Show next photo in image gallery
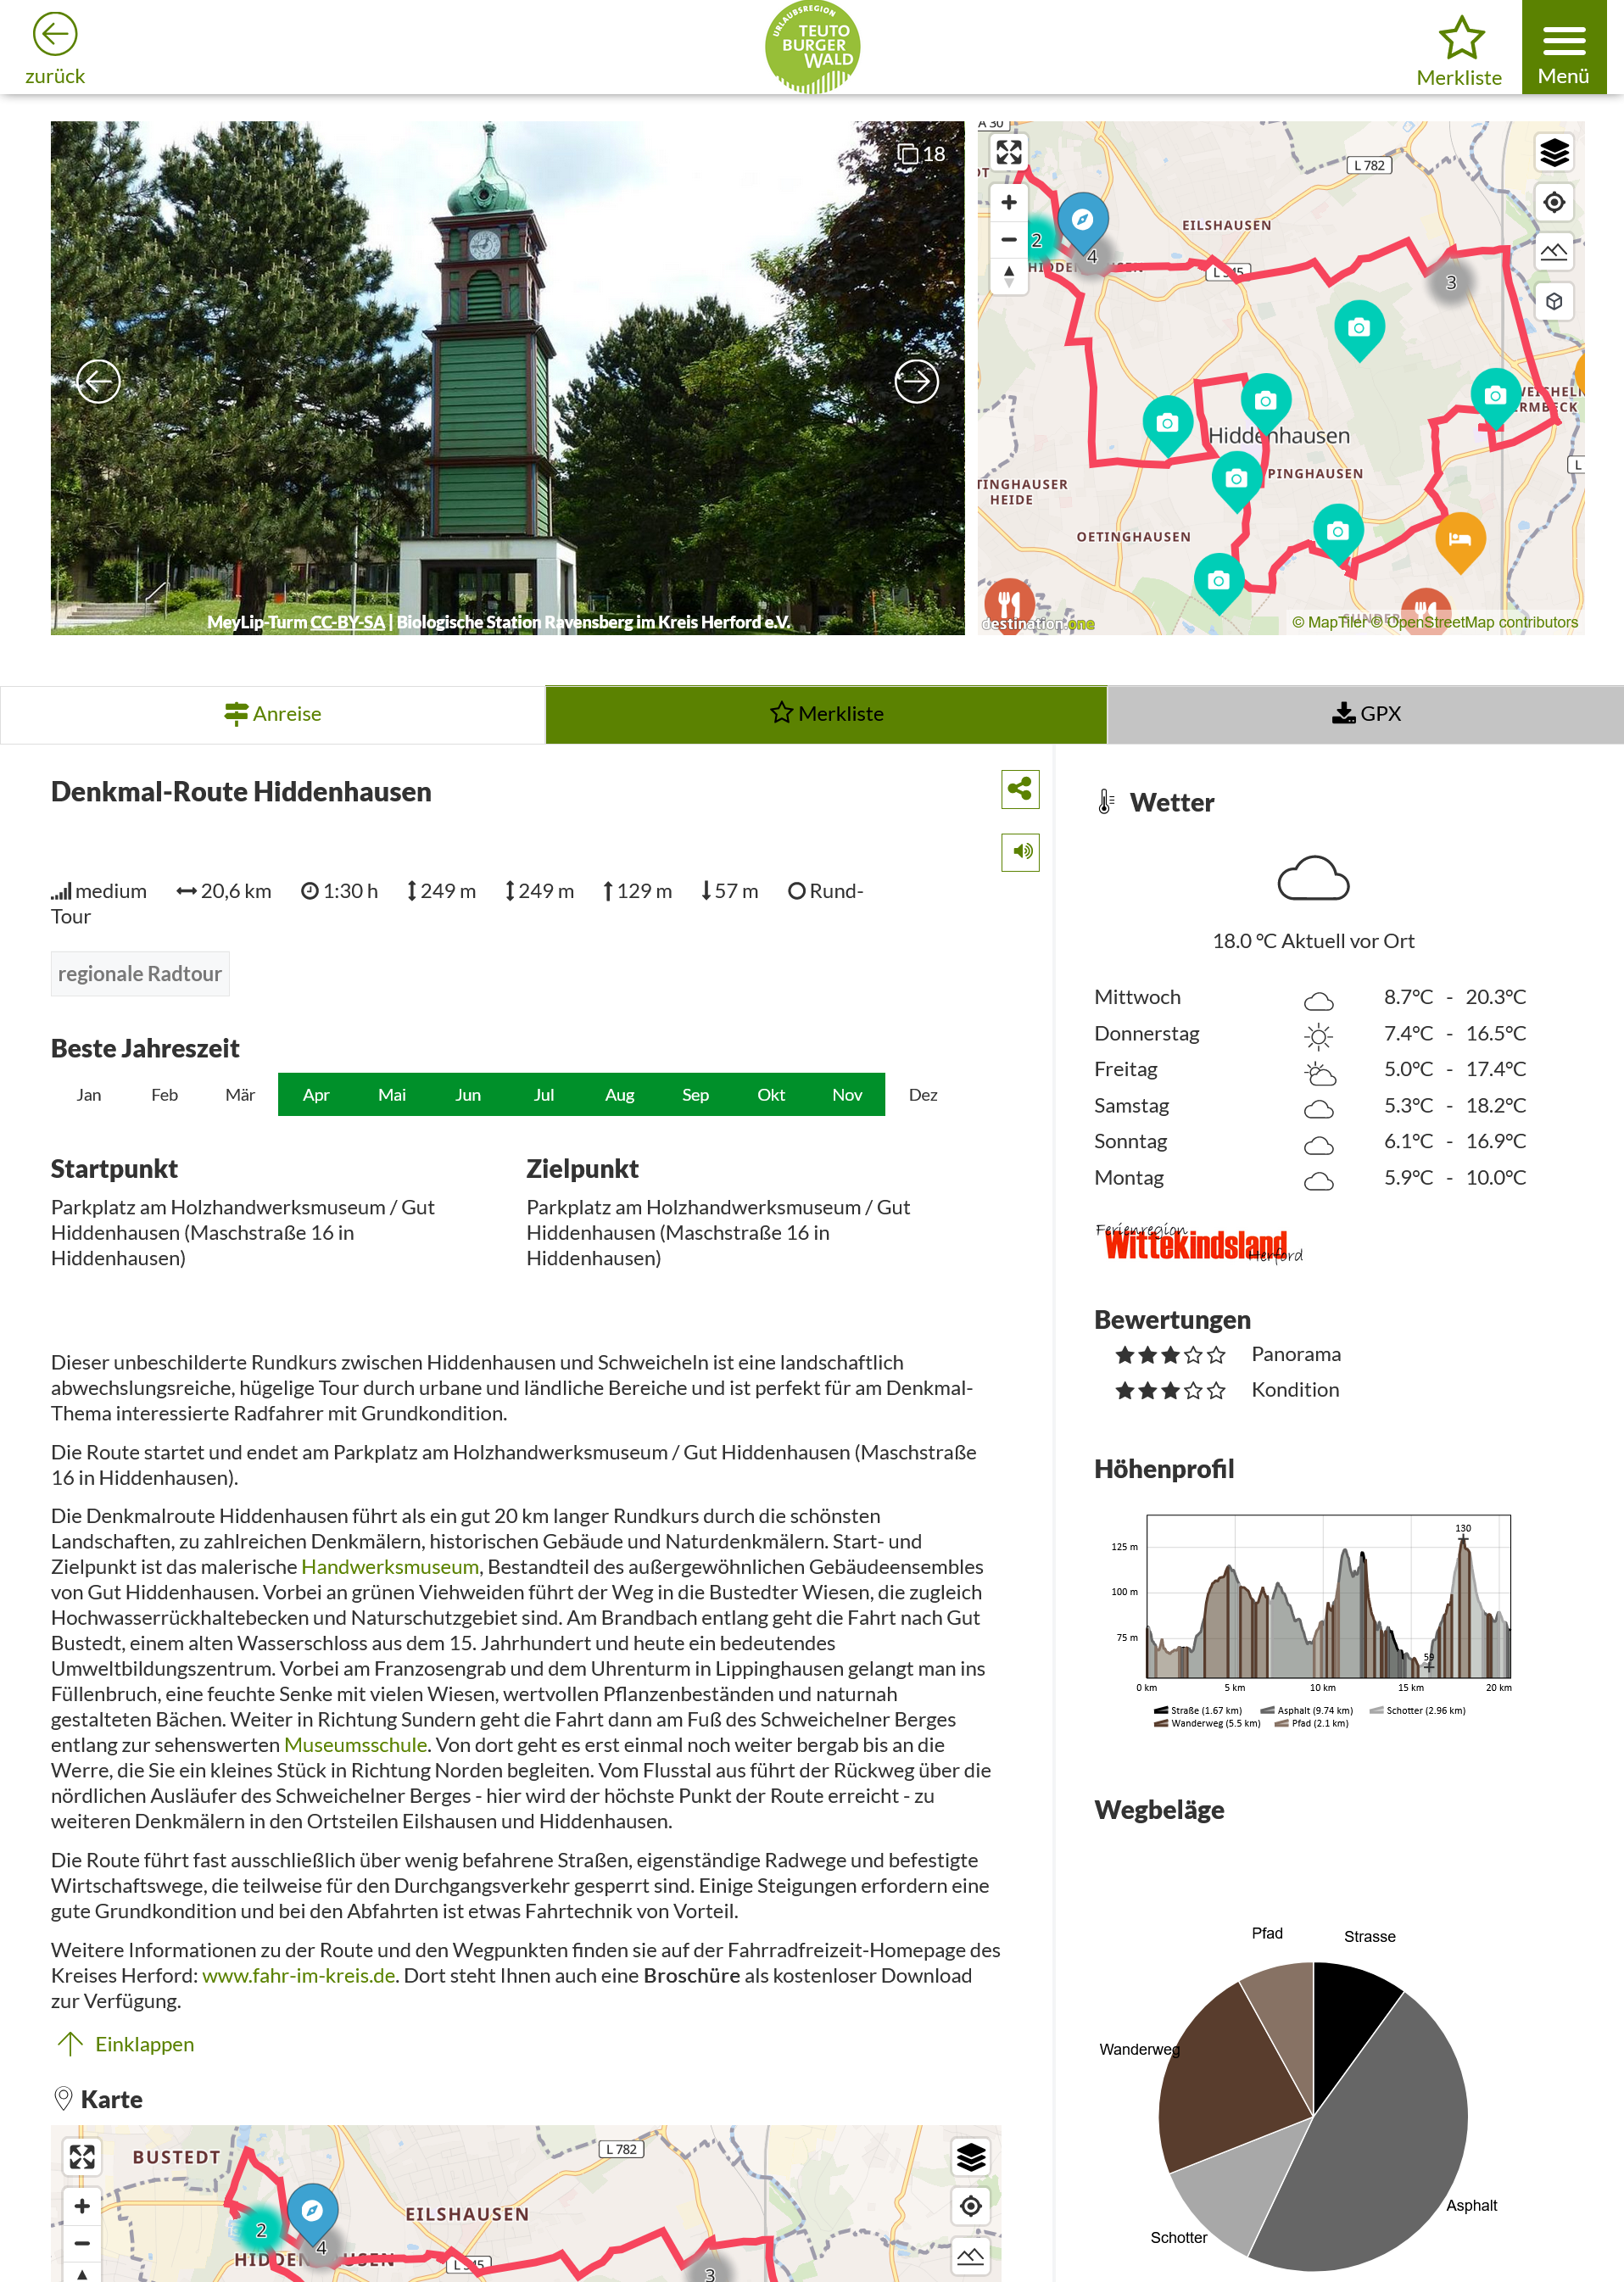 coord(917,381)
